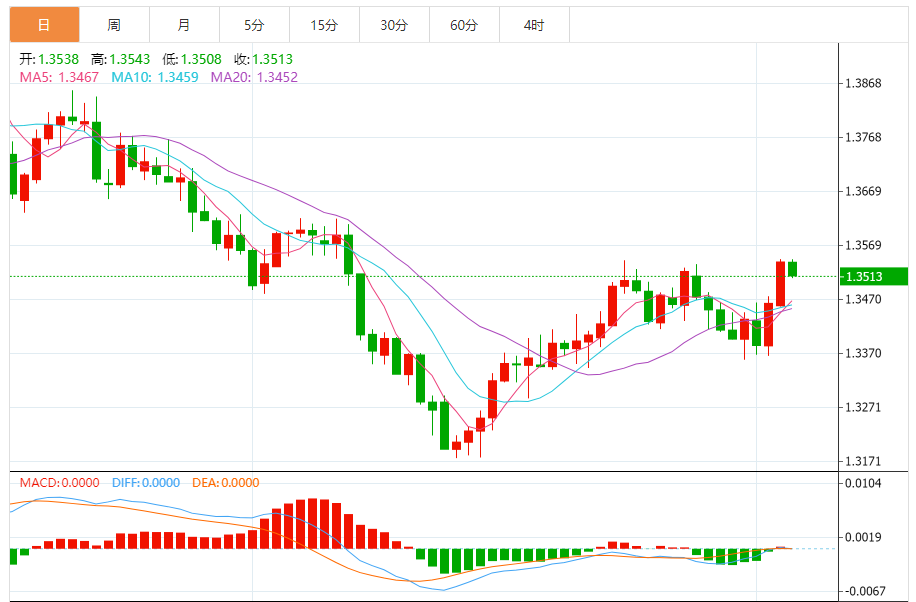The image size is (916, 602).
Task: Click the 0.0019 MACD axis label
Action: 863,537
